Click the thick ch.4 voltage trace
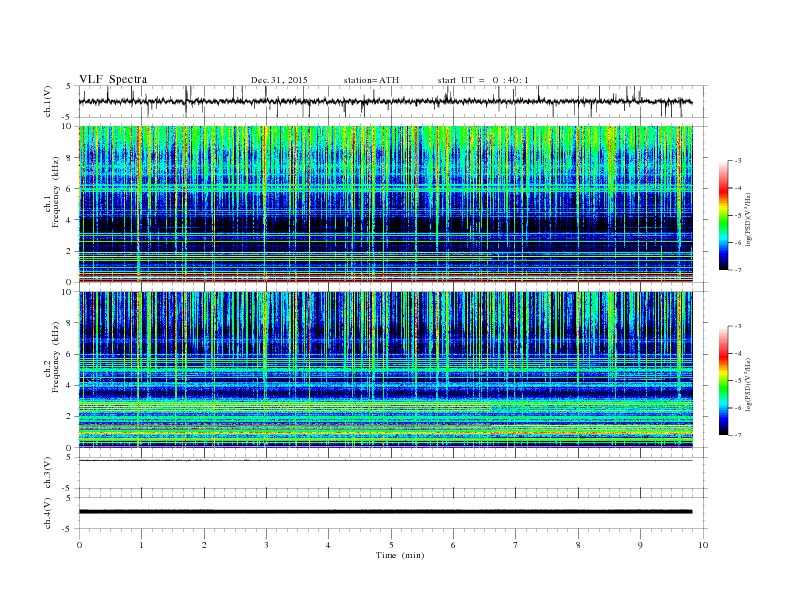 click(x=385, y=512)
